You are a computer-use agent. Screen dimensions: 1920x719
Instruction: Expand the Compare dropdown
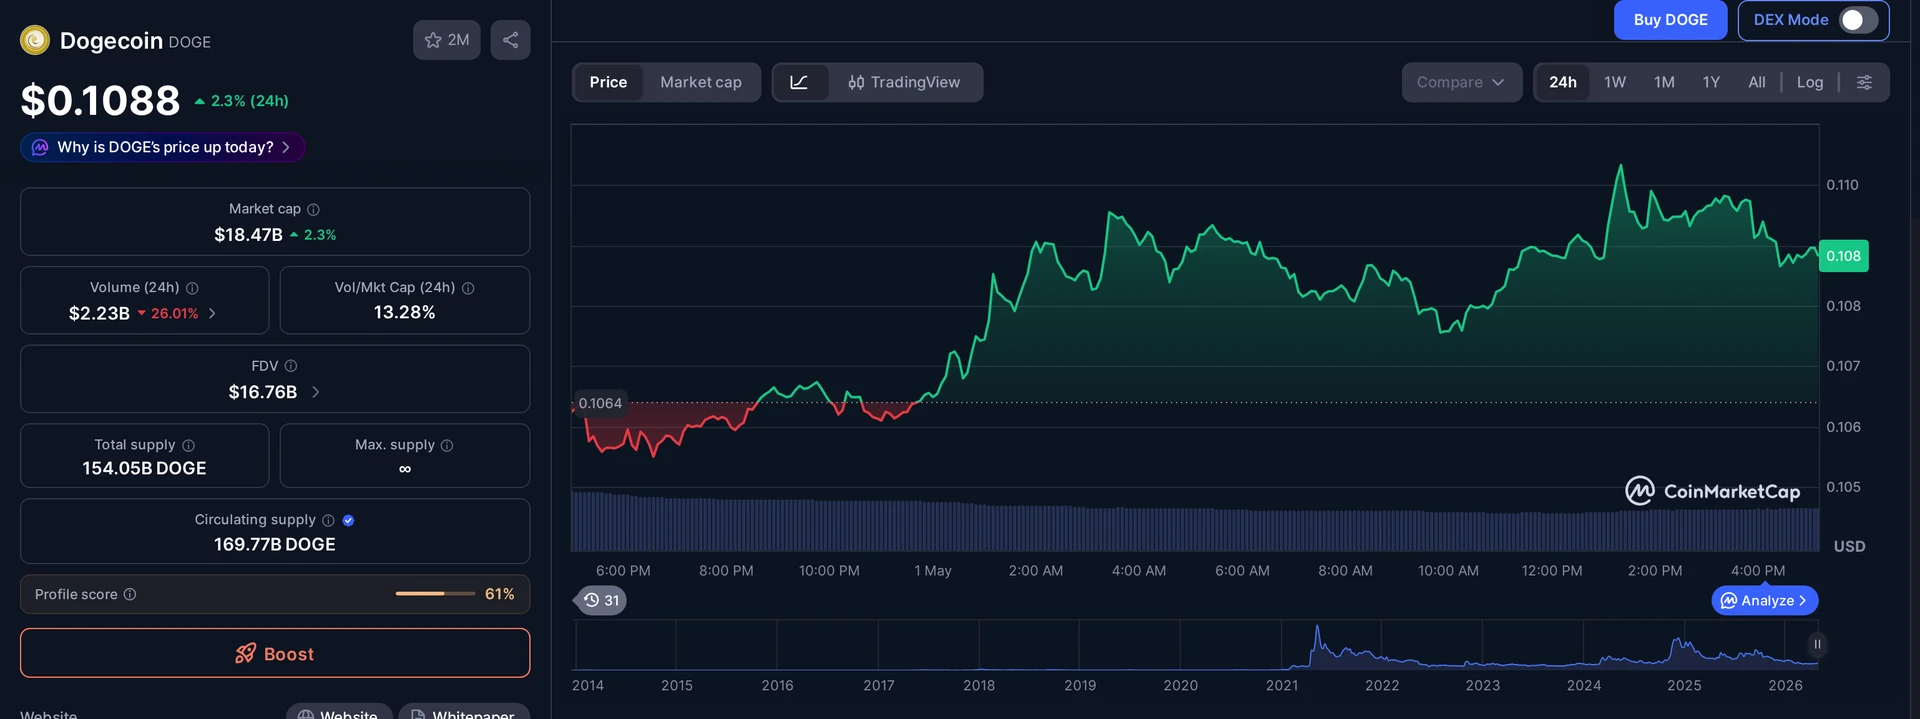(1461, 82)
